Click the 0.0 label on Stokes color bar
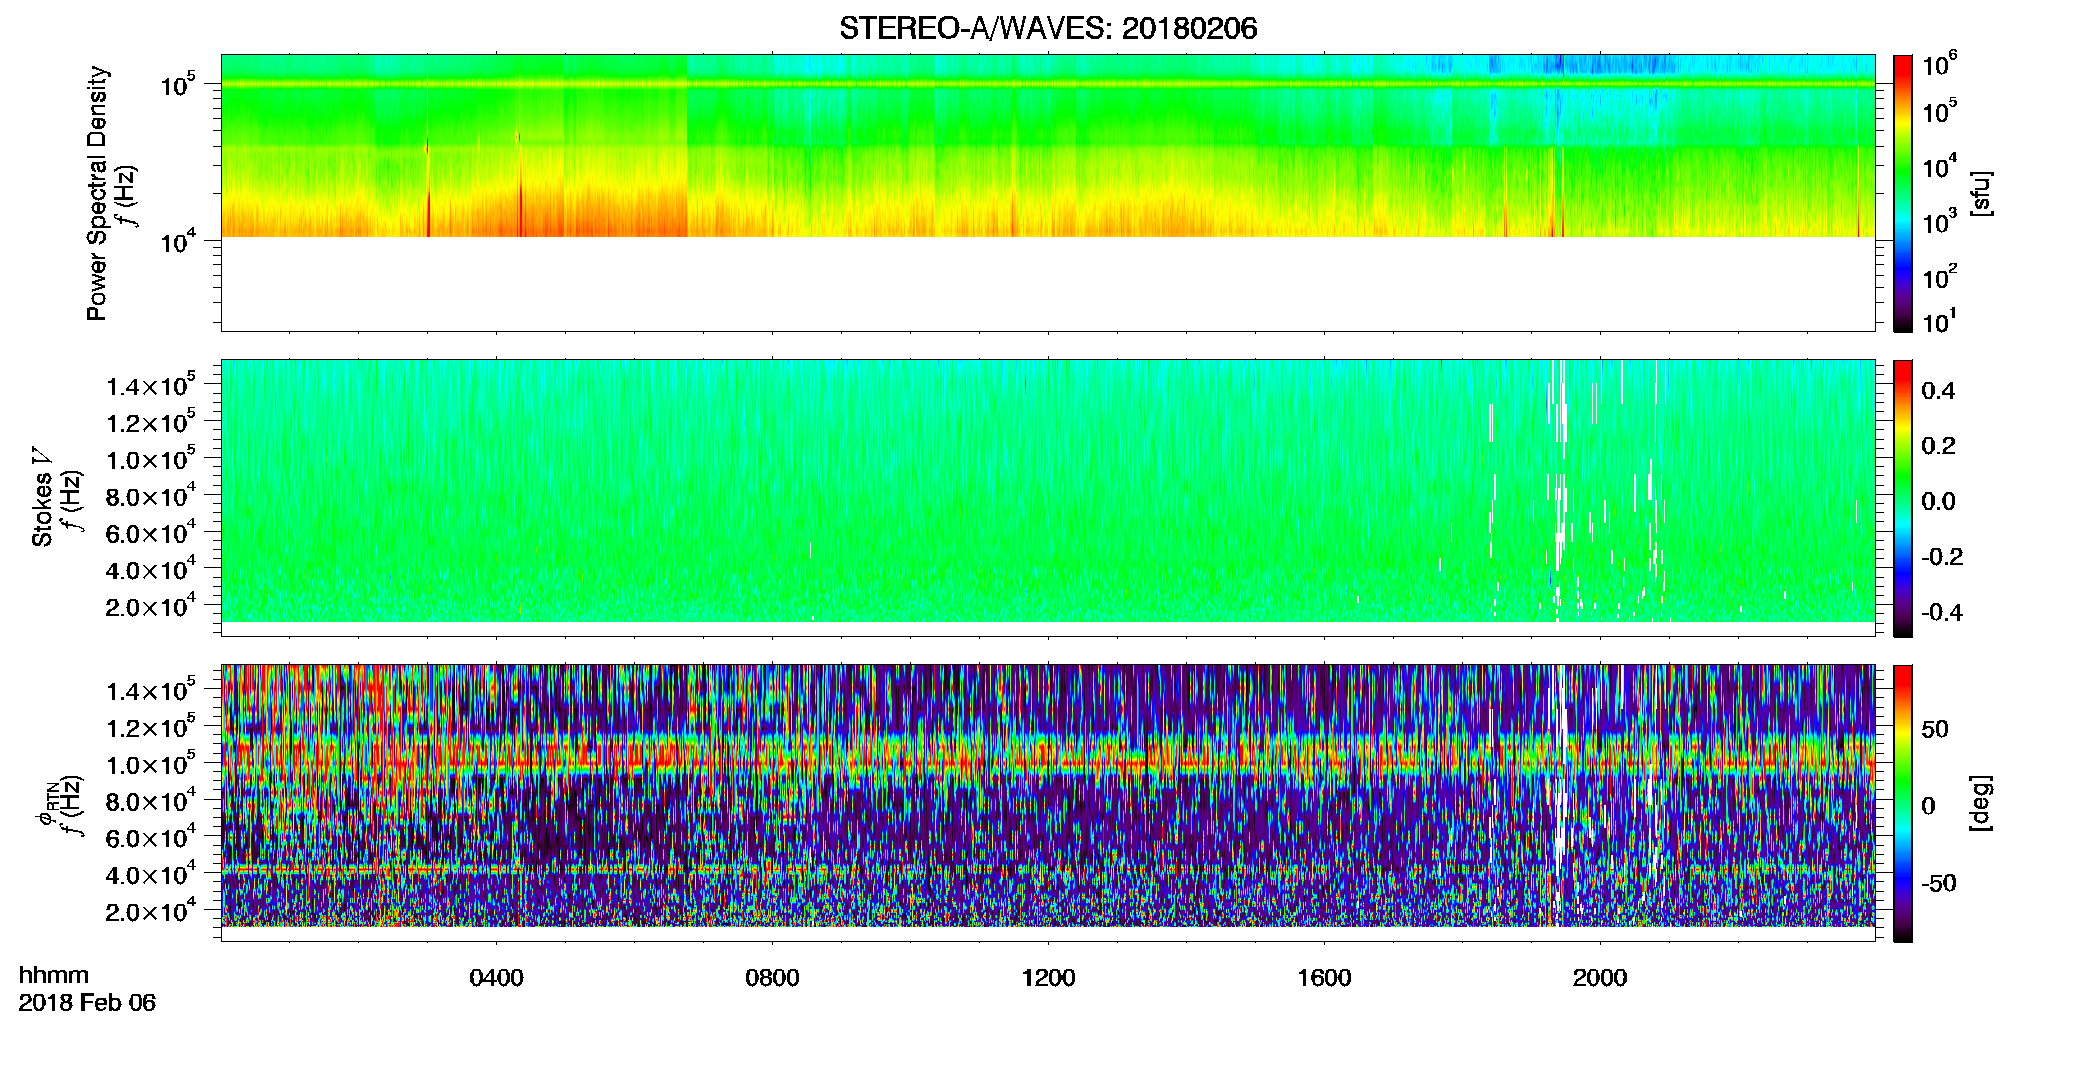 click(1938, 501)
